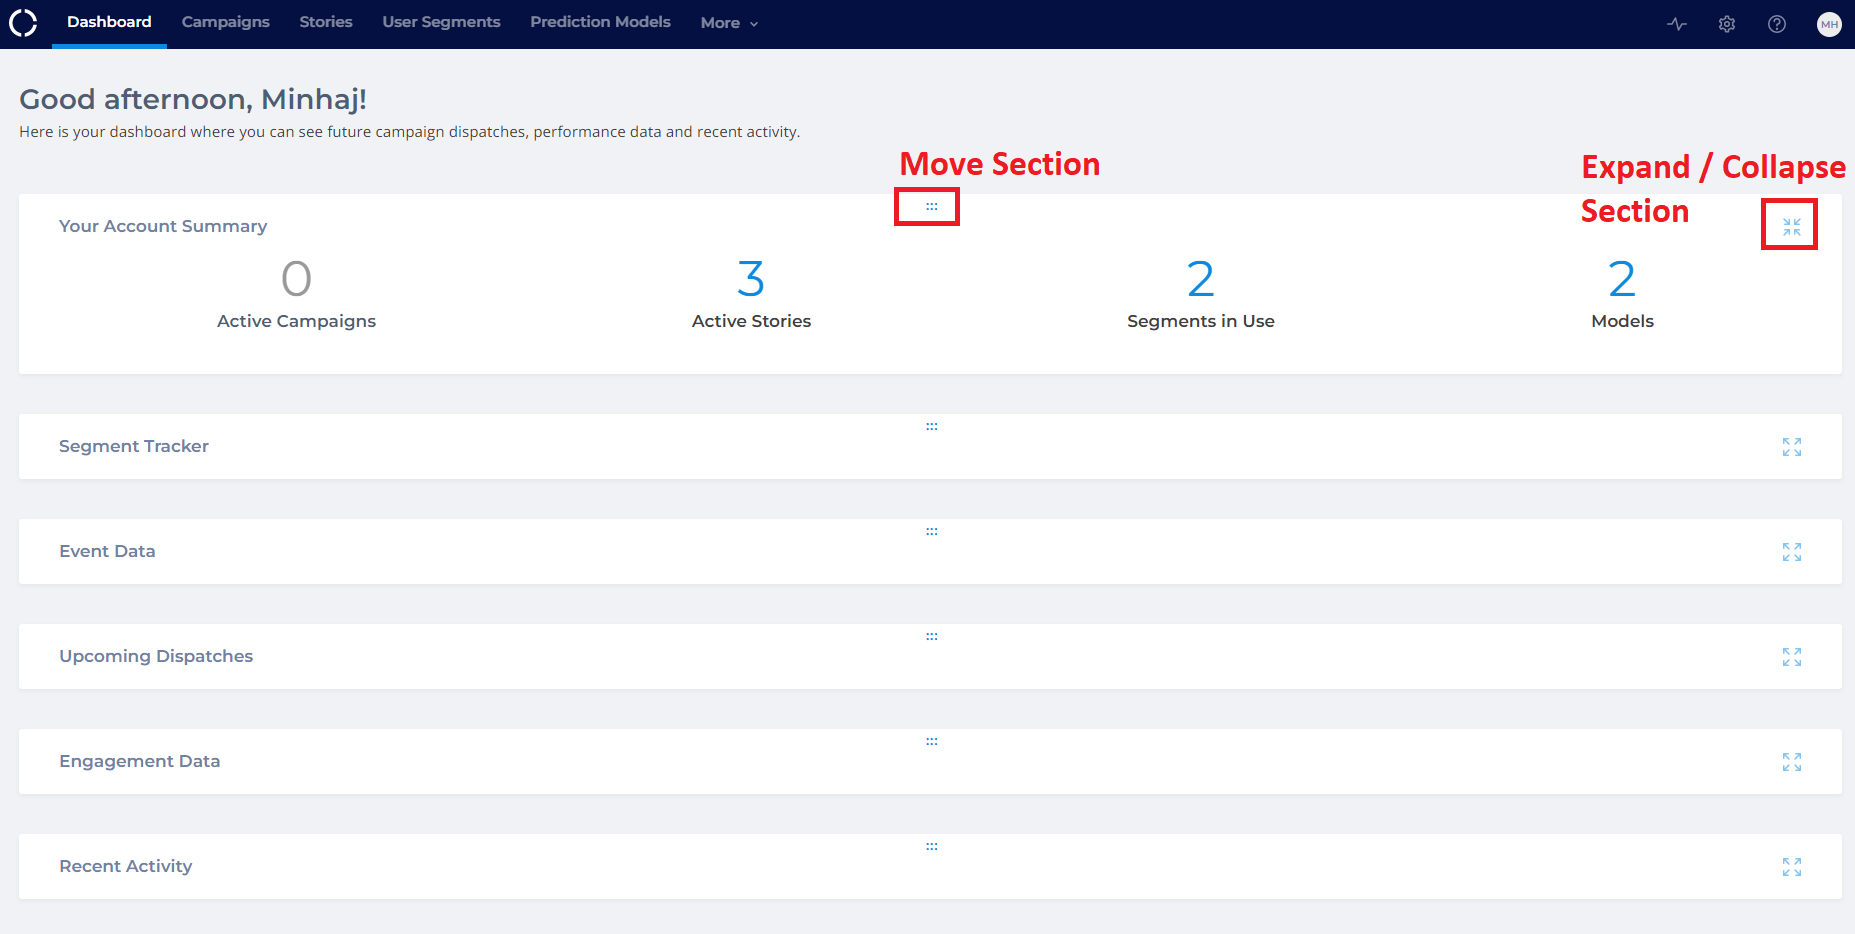Screen dimensions: 1855x934
Task: Click the Good afternoon, Minhaj! heading
Action: pyautogui.click(x=193, y=99)
